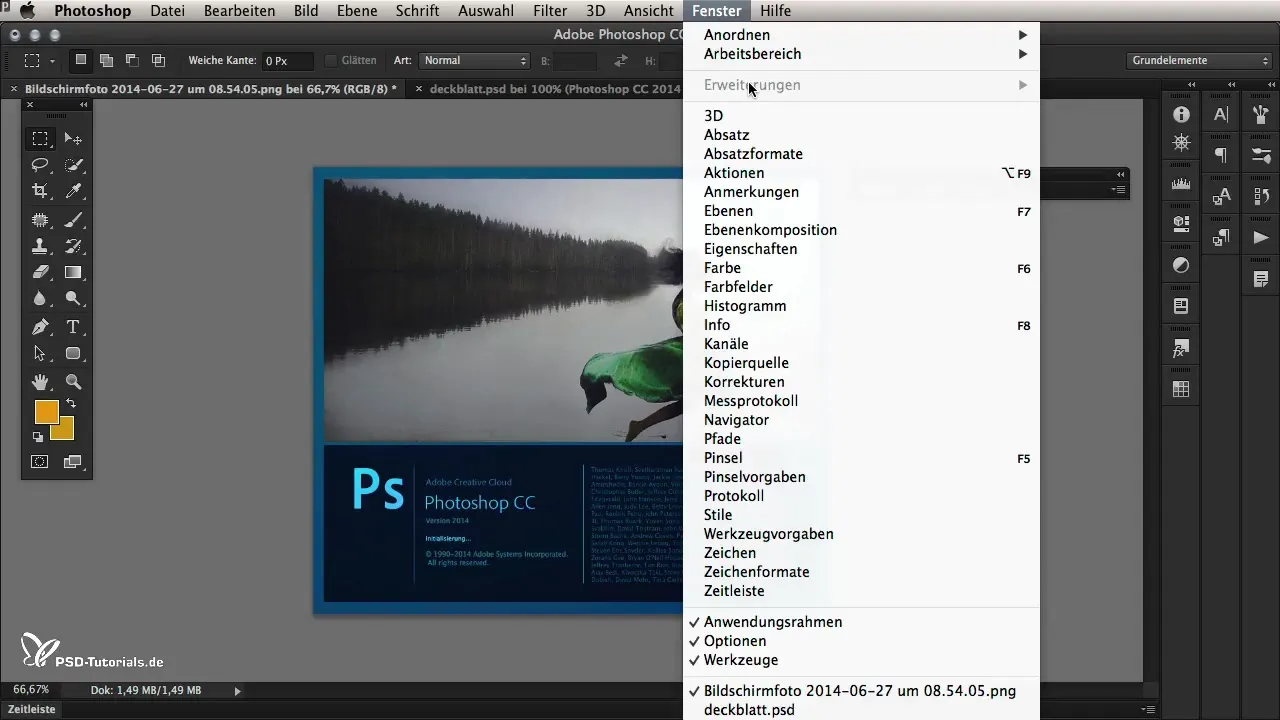
Task: Open the Art Normal dropdown
Action: 475,61
